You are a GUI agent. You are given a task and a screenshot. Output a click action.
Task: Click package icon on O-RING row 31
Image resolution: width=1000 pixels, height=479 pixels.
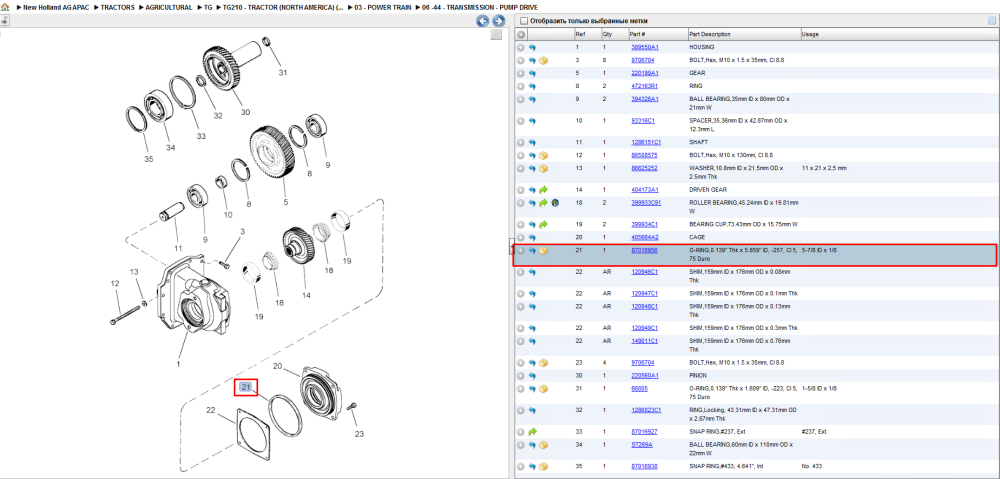pyautogui.click(x=543, y=388)
